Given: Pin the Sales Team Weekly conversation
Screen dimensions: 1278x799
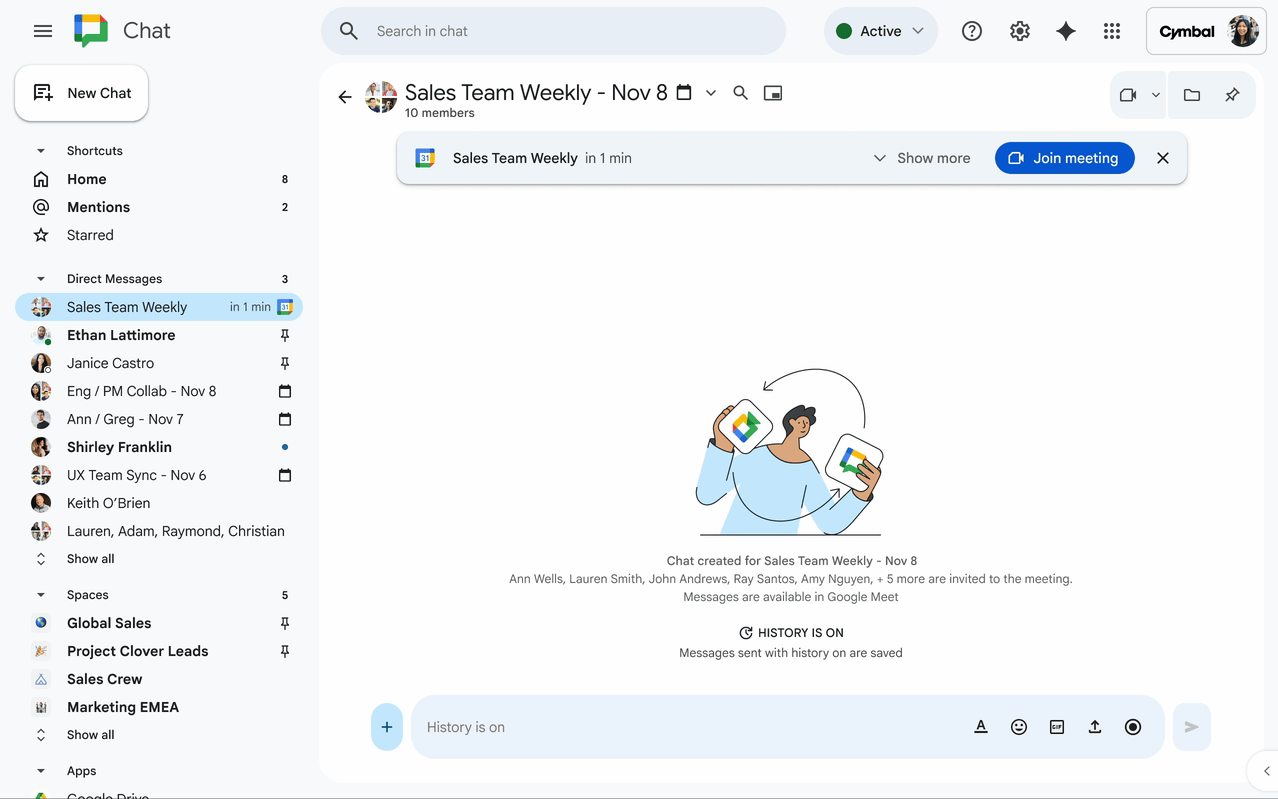Looking at the screenshot, I should (x=1232, y=94).
